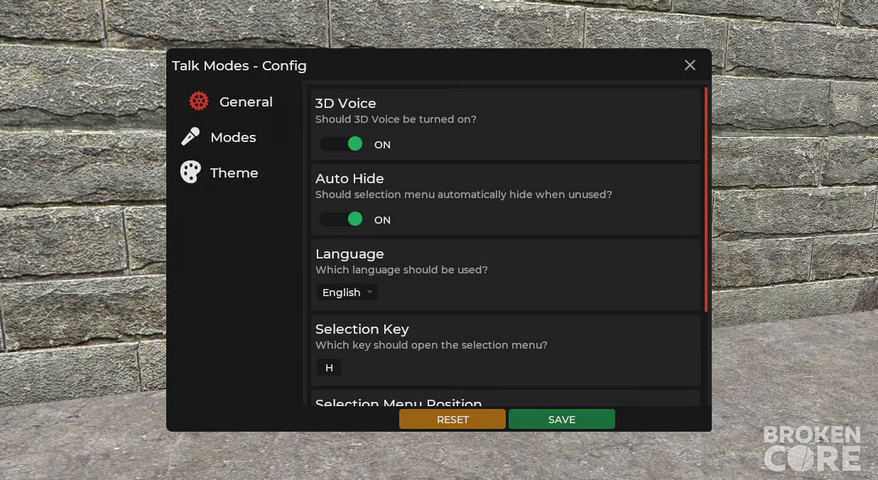Click the orange RESET button
Viewport: 878px width, 480px height.
pos(452,419)
